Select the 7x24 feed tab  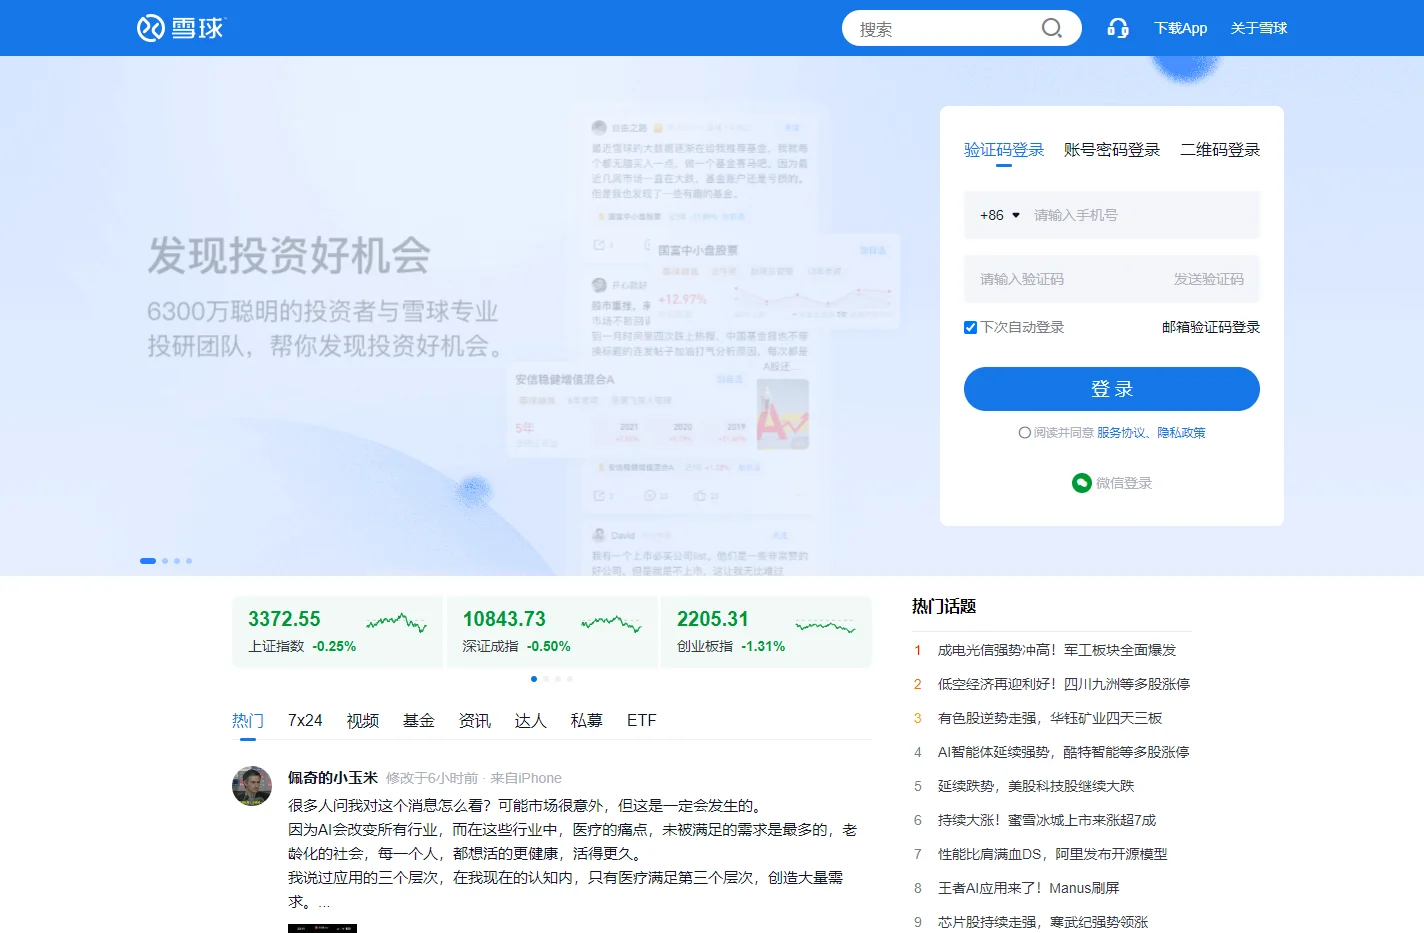305,721
